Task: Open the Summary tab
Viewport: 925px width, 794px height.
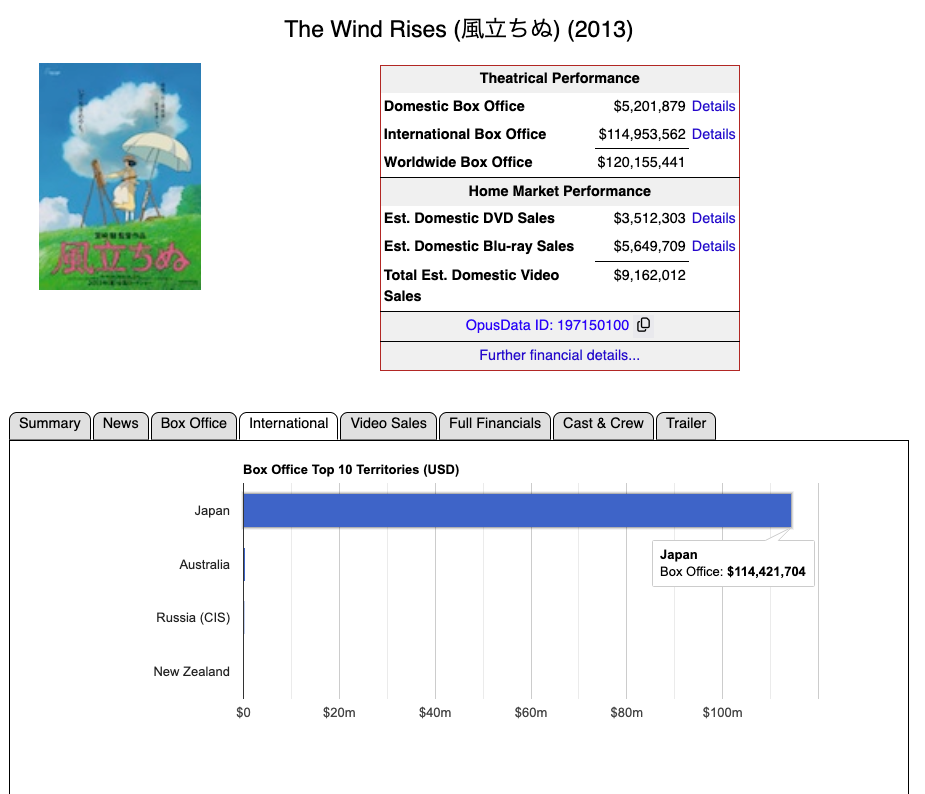Action: 50,424
